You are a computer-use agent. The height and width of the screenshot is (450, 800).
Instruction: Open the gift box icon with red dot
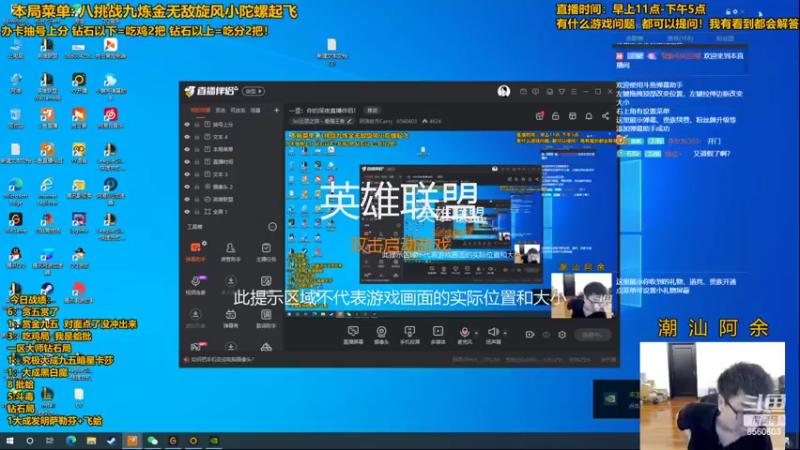[539, 116]
